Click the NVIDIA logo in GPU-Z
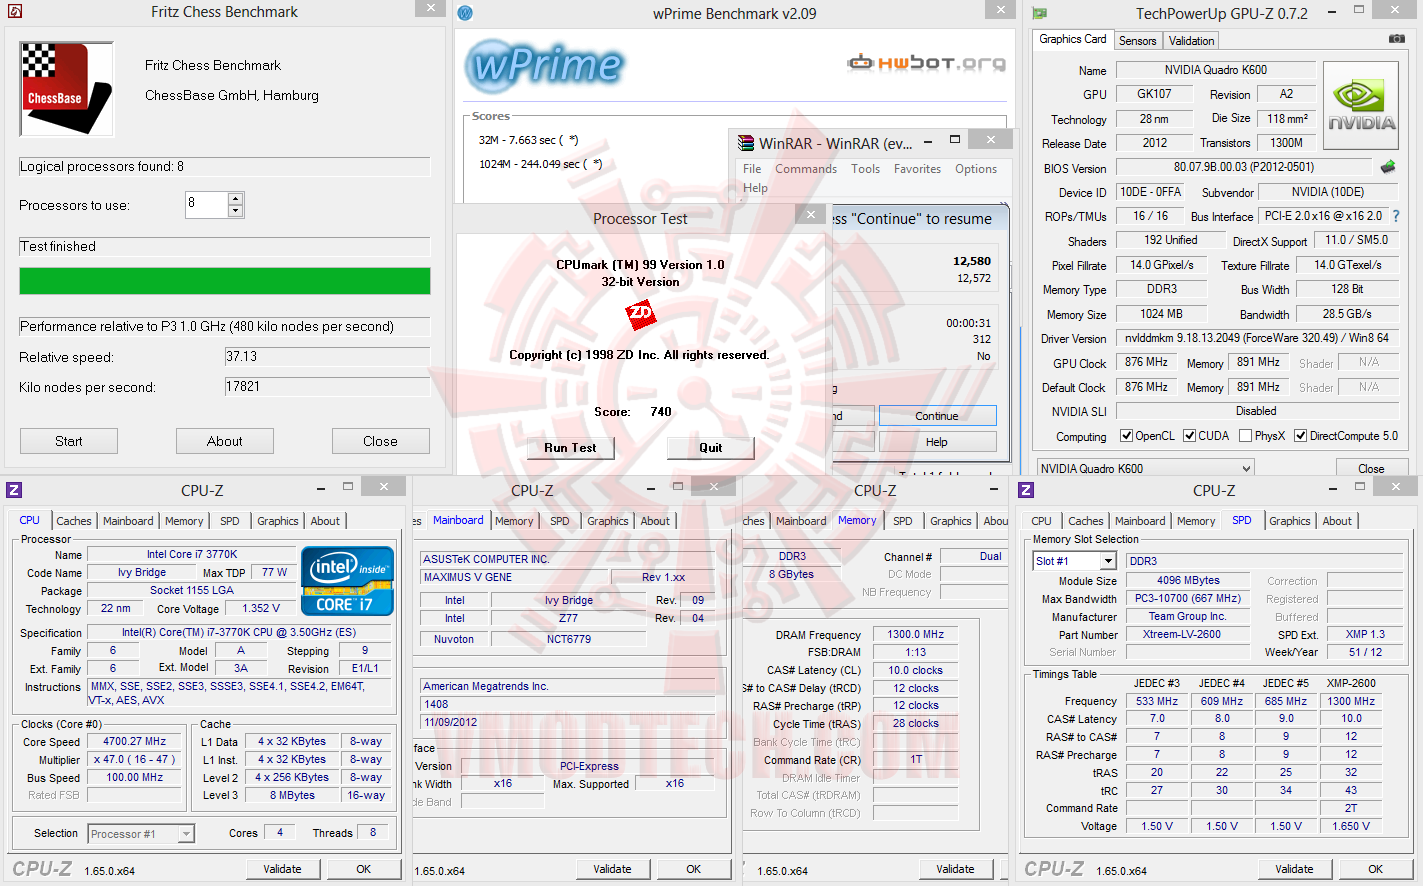 point(1361,106)
